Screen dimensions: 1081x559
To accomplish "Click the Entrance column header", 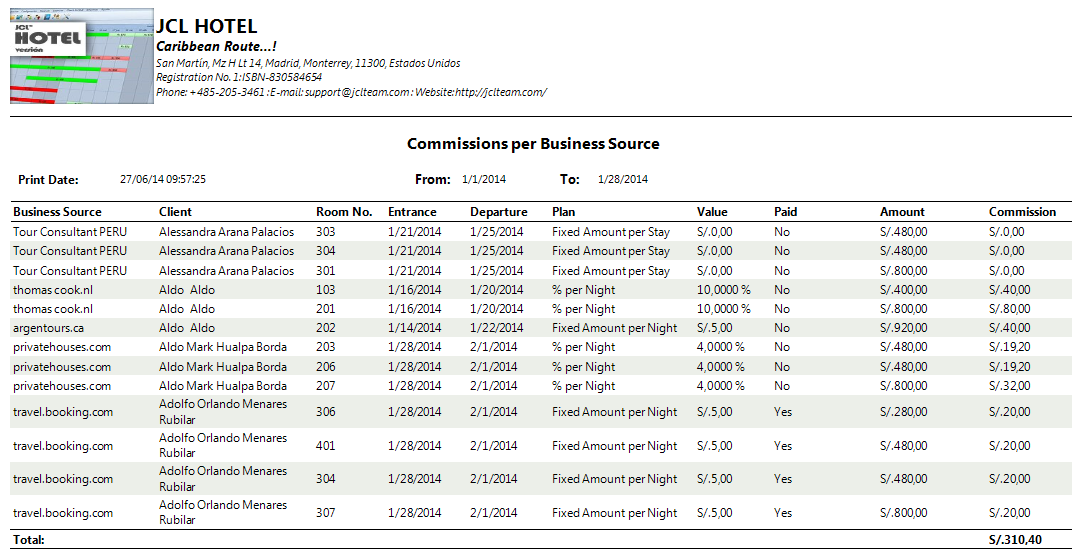I will (x=412, y=212).
